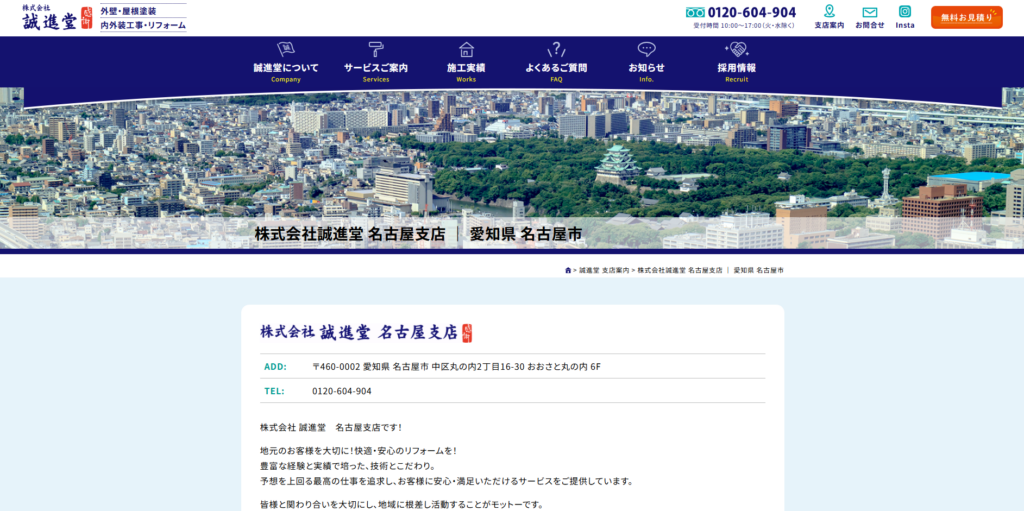Click the Nagoya castle banner image
Viewport: 1024px width, 511px height.
(512, 169)
